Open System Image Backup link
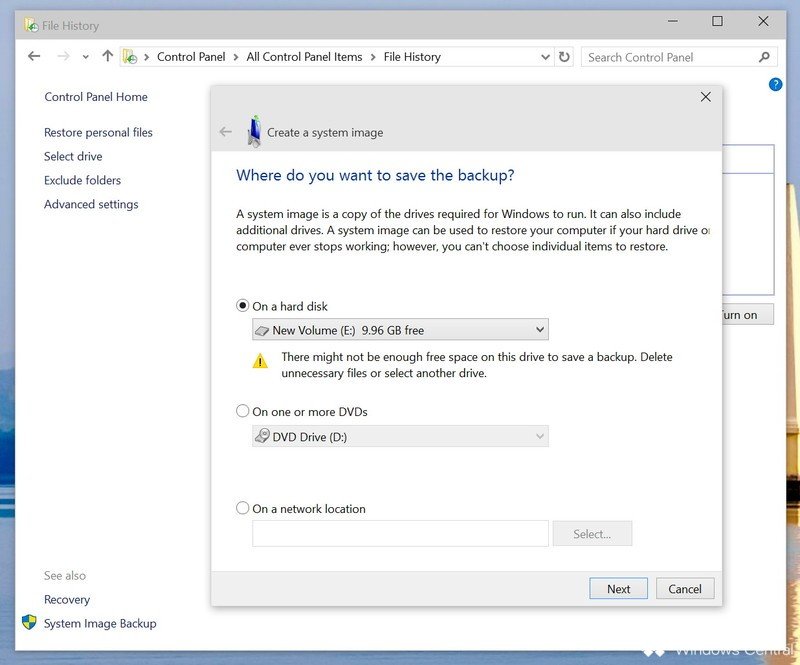800x665 pixels. pos(100,623)
